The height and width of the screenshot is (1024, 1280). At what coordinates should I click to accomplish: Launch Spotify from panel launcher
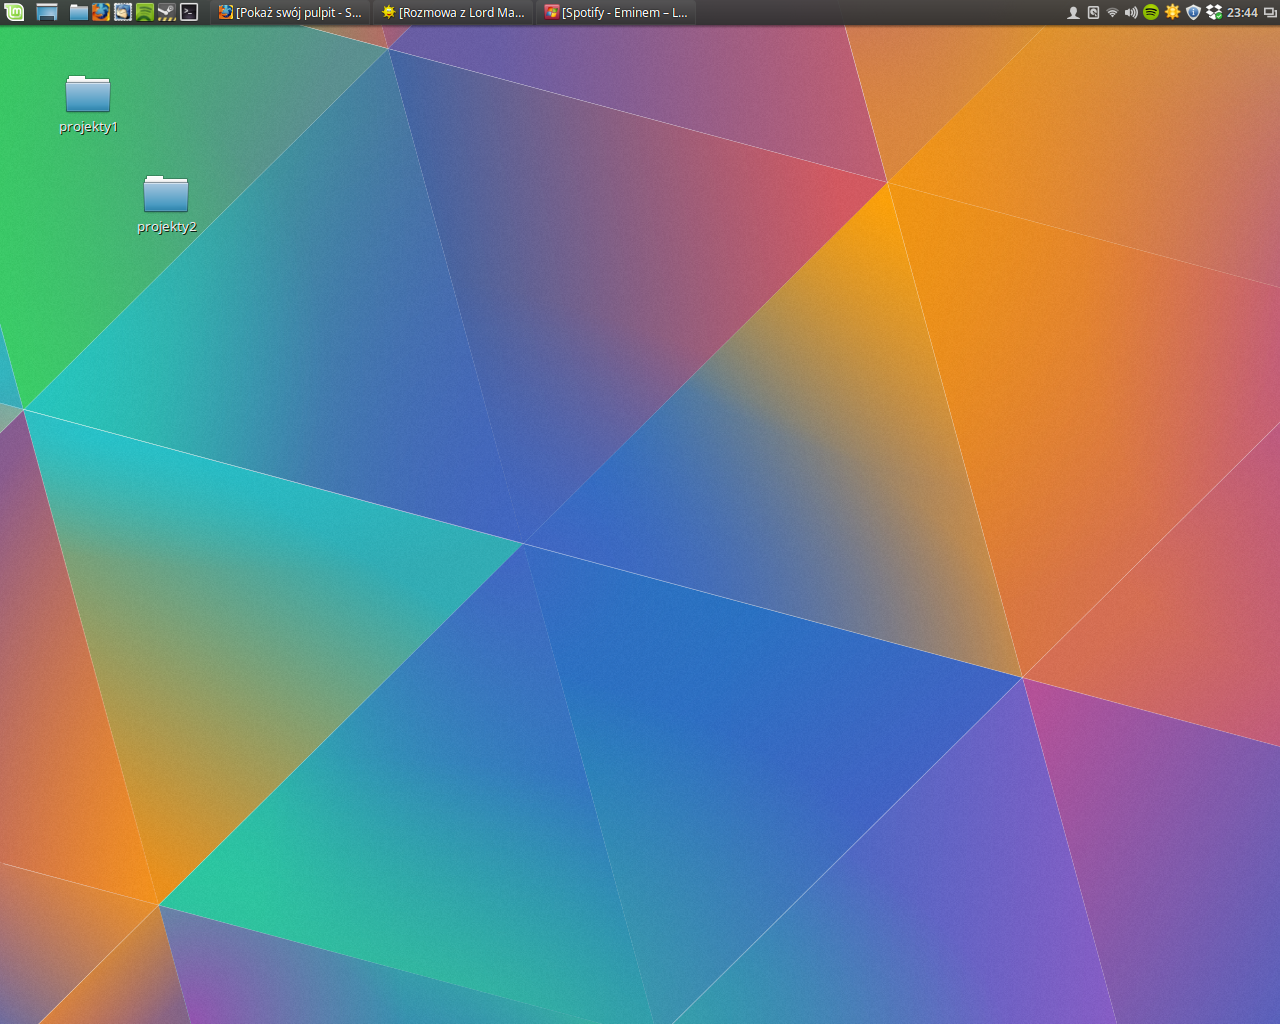145,12
